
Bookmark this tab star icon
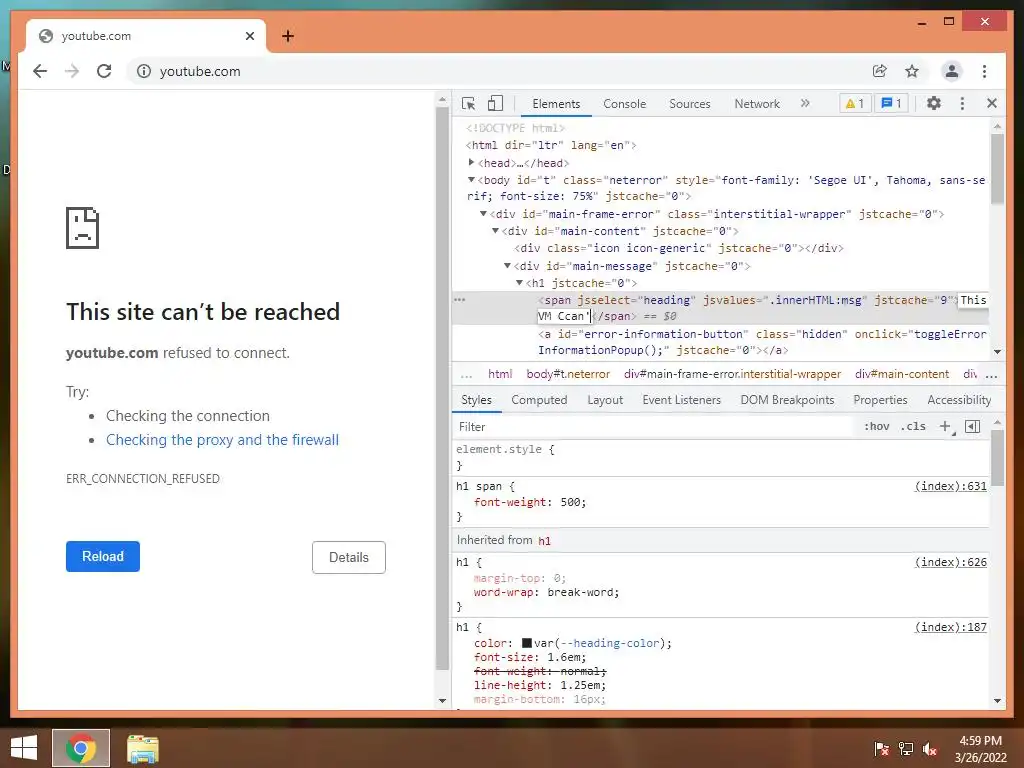pyautogui.click(x=912, y=71)
